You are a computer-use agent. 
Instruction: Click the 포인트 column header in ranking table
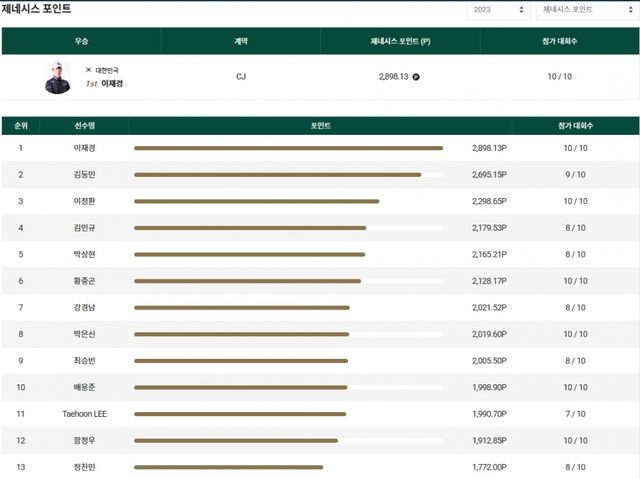coord(320,126)
